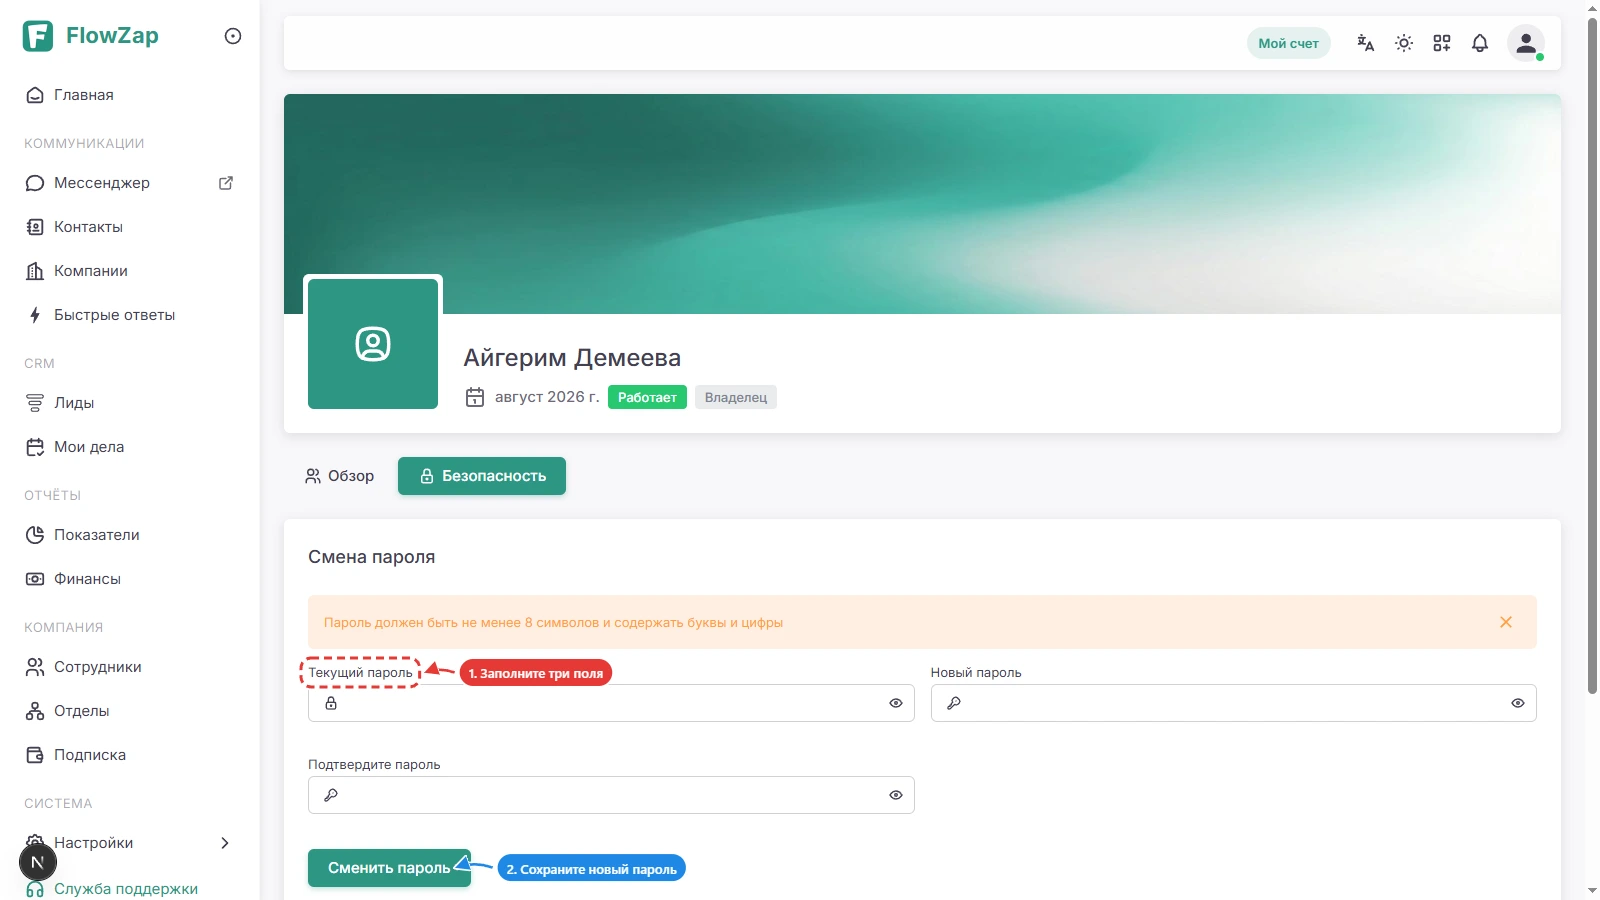Click Мессенджер external link icon

tap(226, 183)
